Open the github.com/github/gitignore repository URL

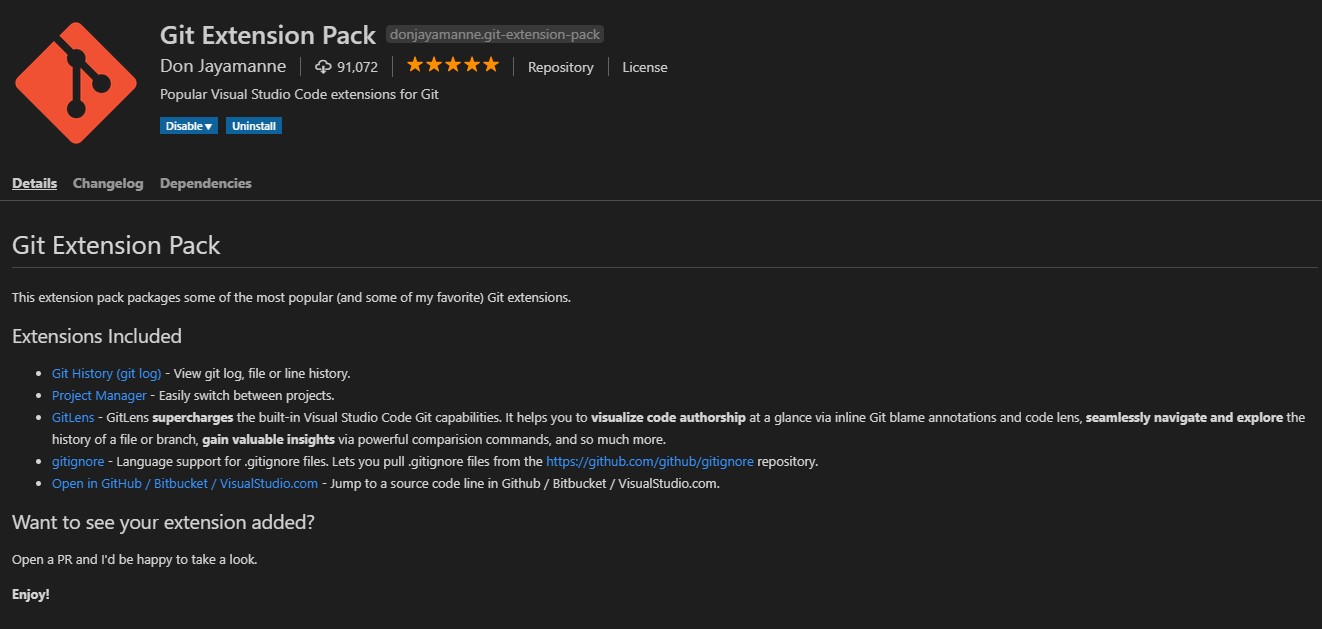649,461
